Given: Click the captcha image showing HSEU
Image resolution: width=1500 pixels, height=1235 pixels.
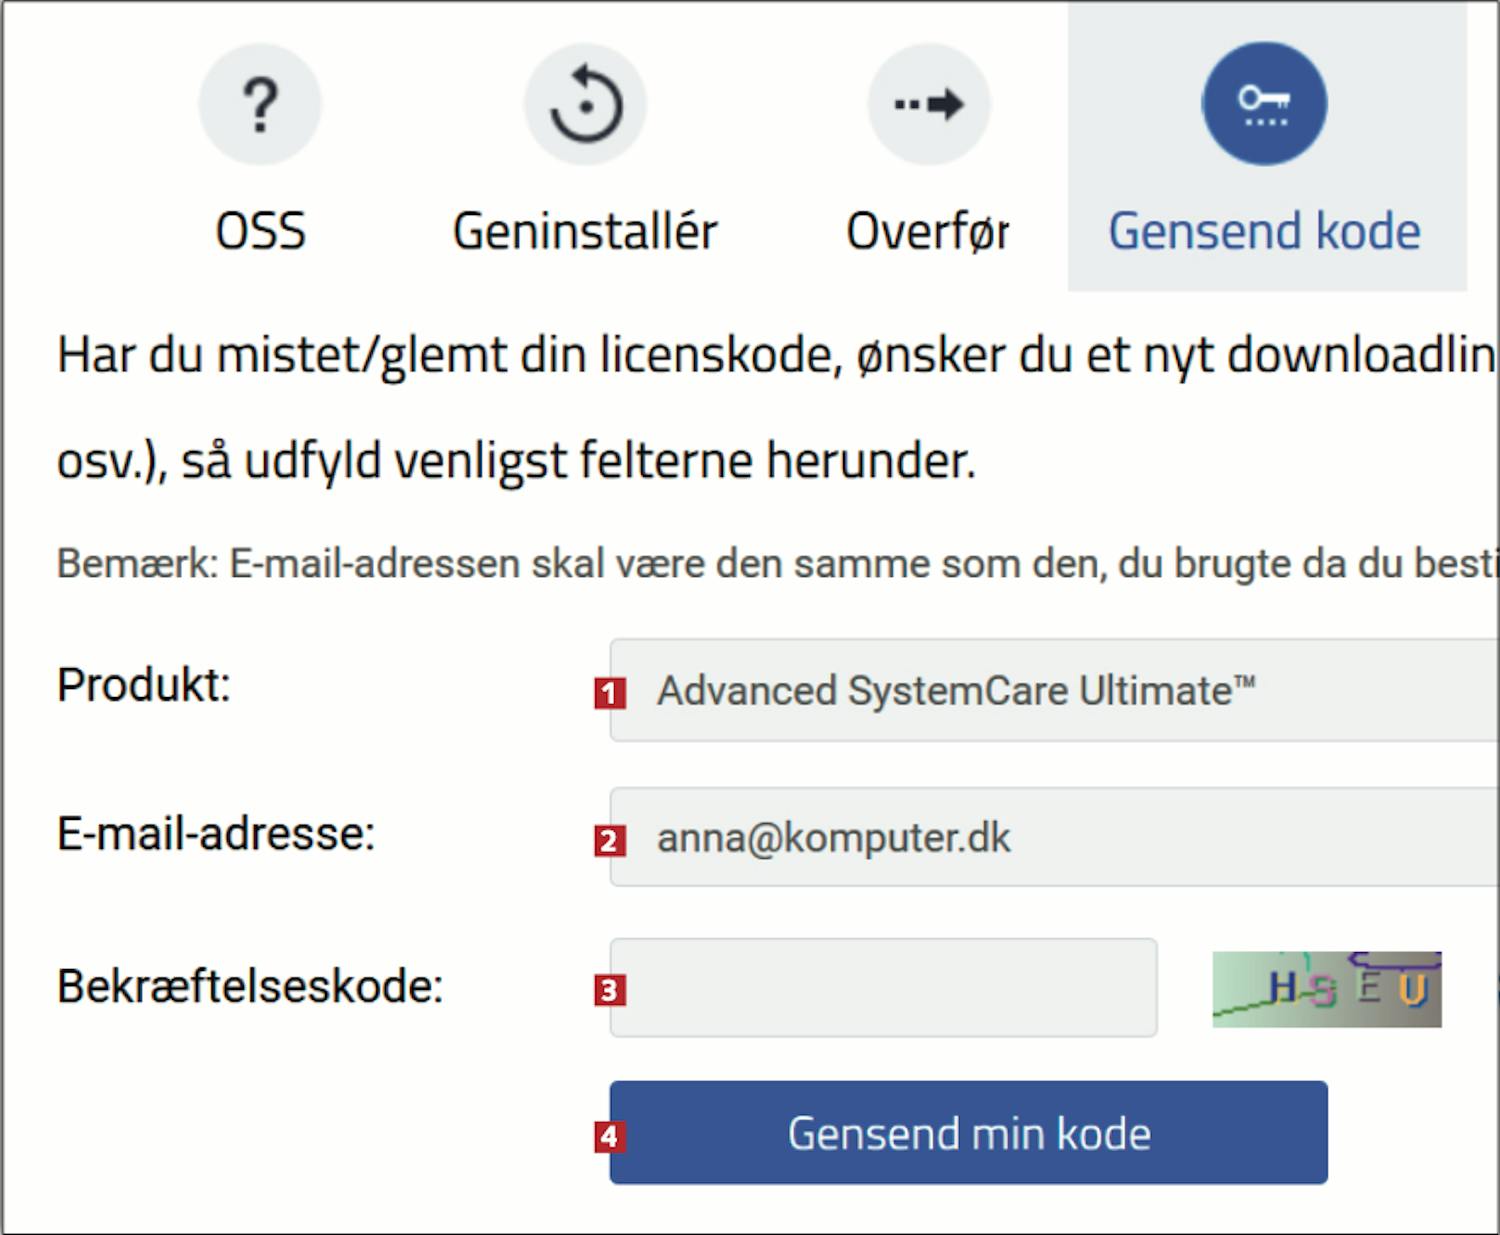Looking at the screenshot, I should point(1327,989).
